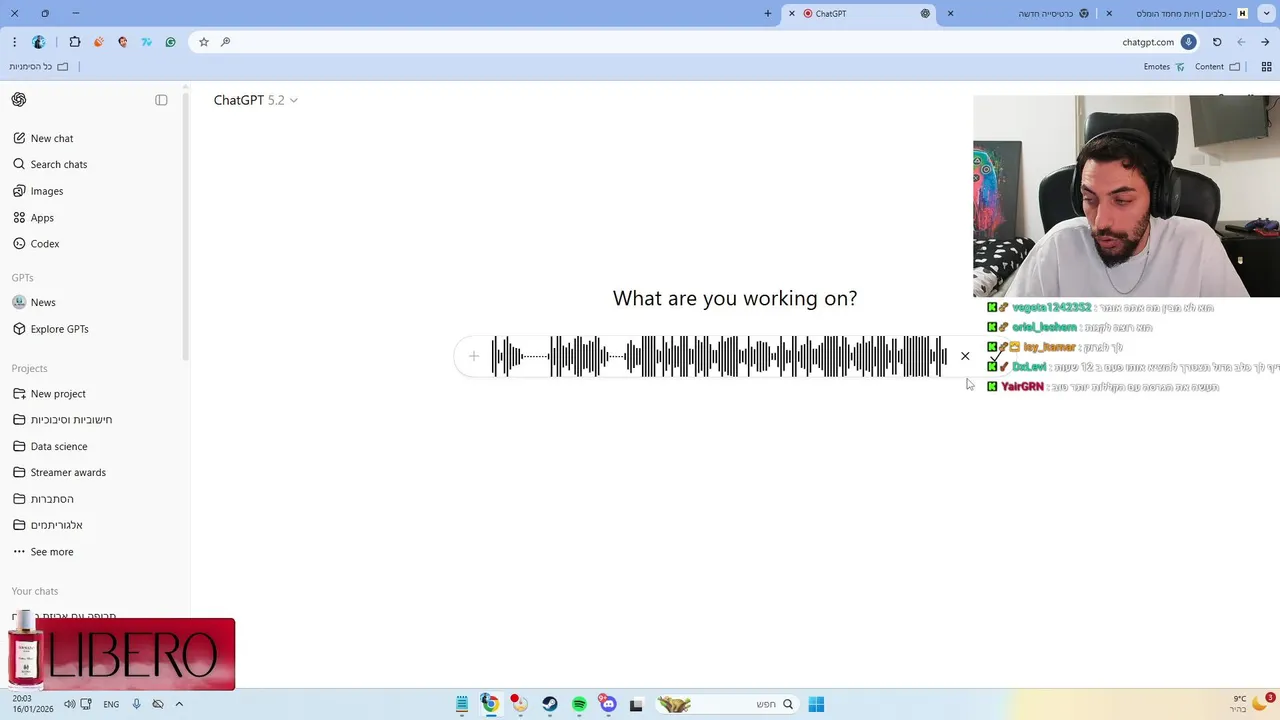The height and width of the screenshot is (720, 1280).
Task: Click the green Grammarly extension icon
Action: click(171, 42)
